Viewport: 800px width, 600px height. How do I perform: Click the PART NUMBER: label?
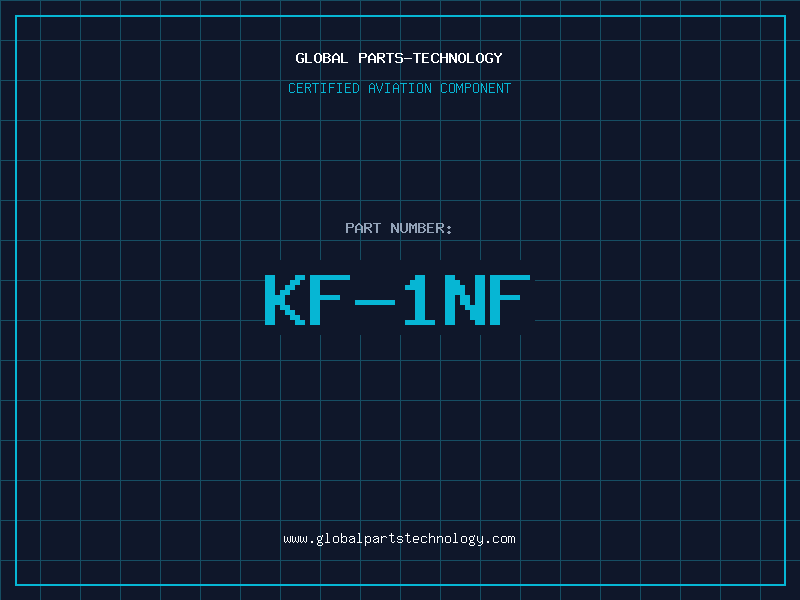[399, 228]
